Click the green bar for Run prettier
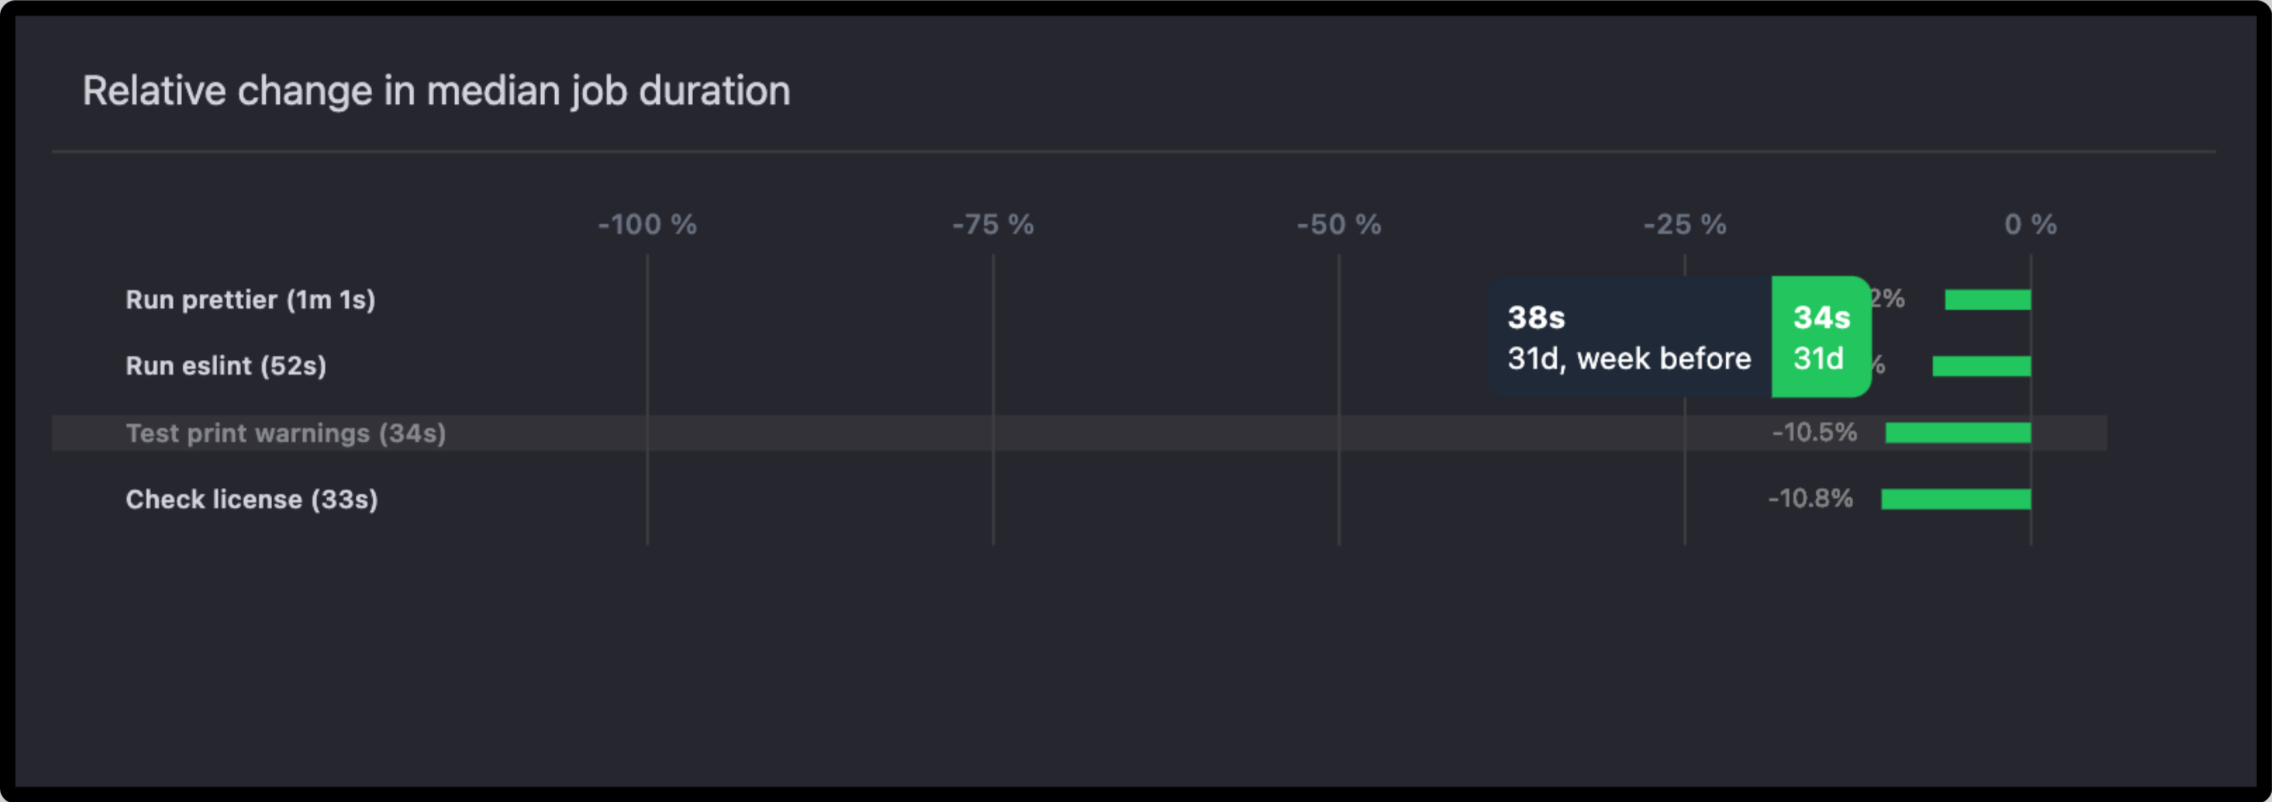The image size is (2272, 802). pos(1987,300)
